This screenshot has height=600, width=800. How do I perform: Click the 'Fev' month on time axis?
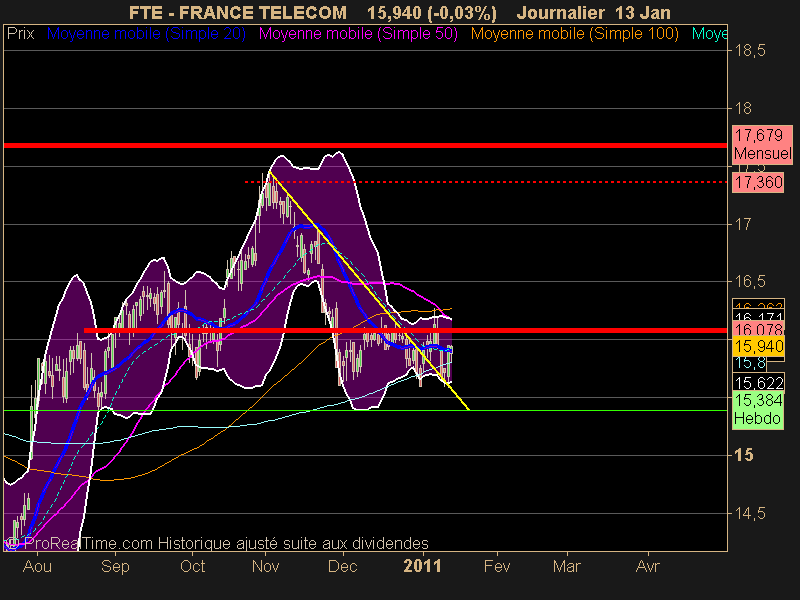(496, 566)
